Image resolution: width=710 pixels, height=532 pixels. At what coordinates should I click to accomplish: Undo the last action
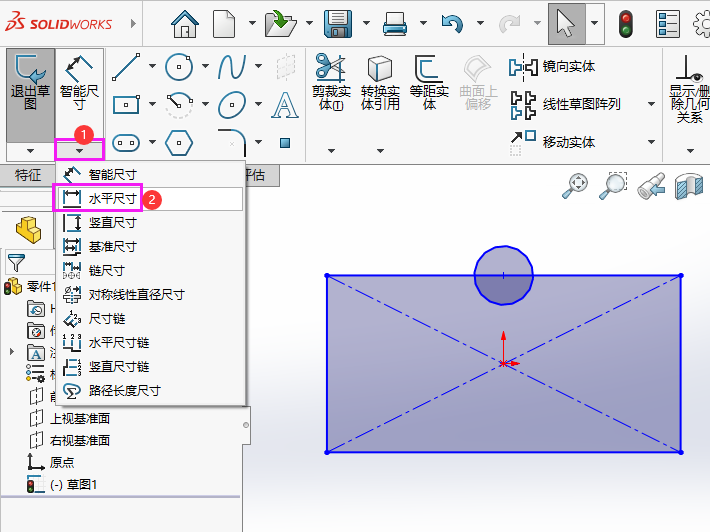[x=452, y=24]
